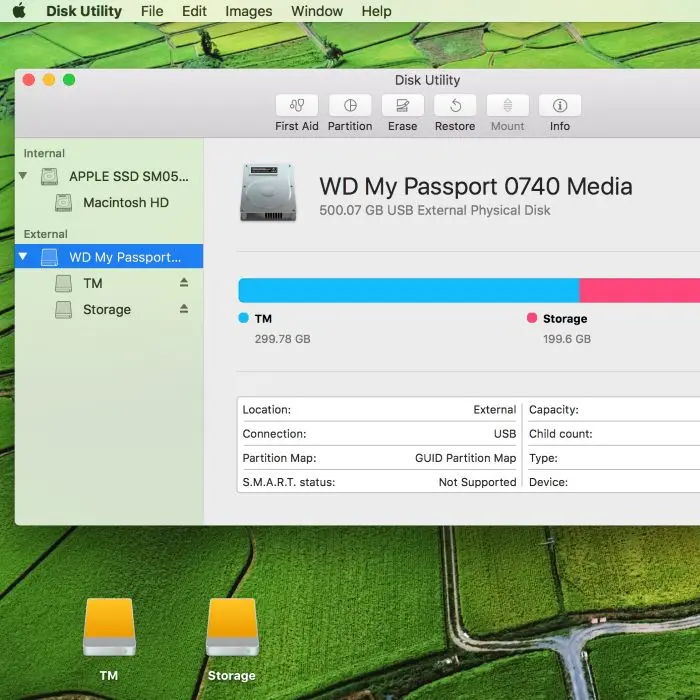The height and width of the screenshot is (700, 700).
Task: Click the Connection USB row
Action: click(x=379, y=433)
